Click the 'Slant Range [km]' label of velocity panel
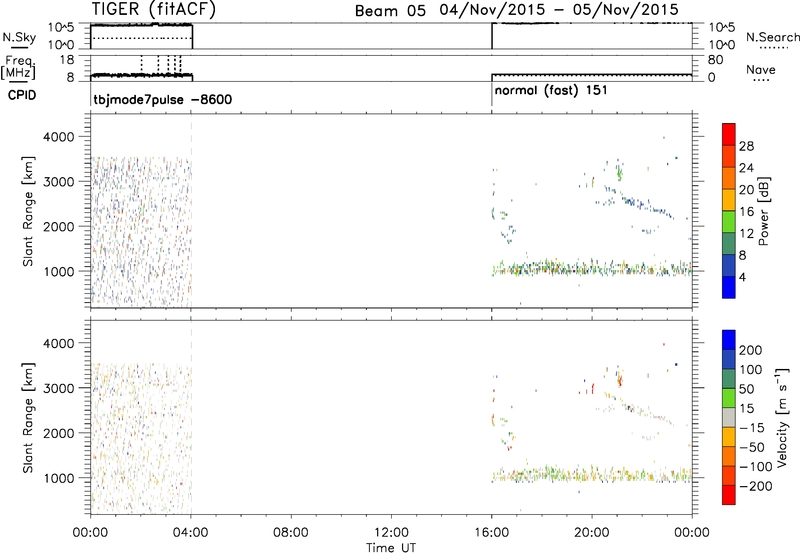 [28, 417]
